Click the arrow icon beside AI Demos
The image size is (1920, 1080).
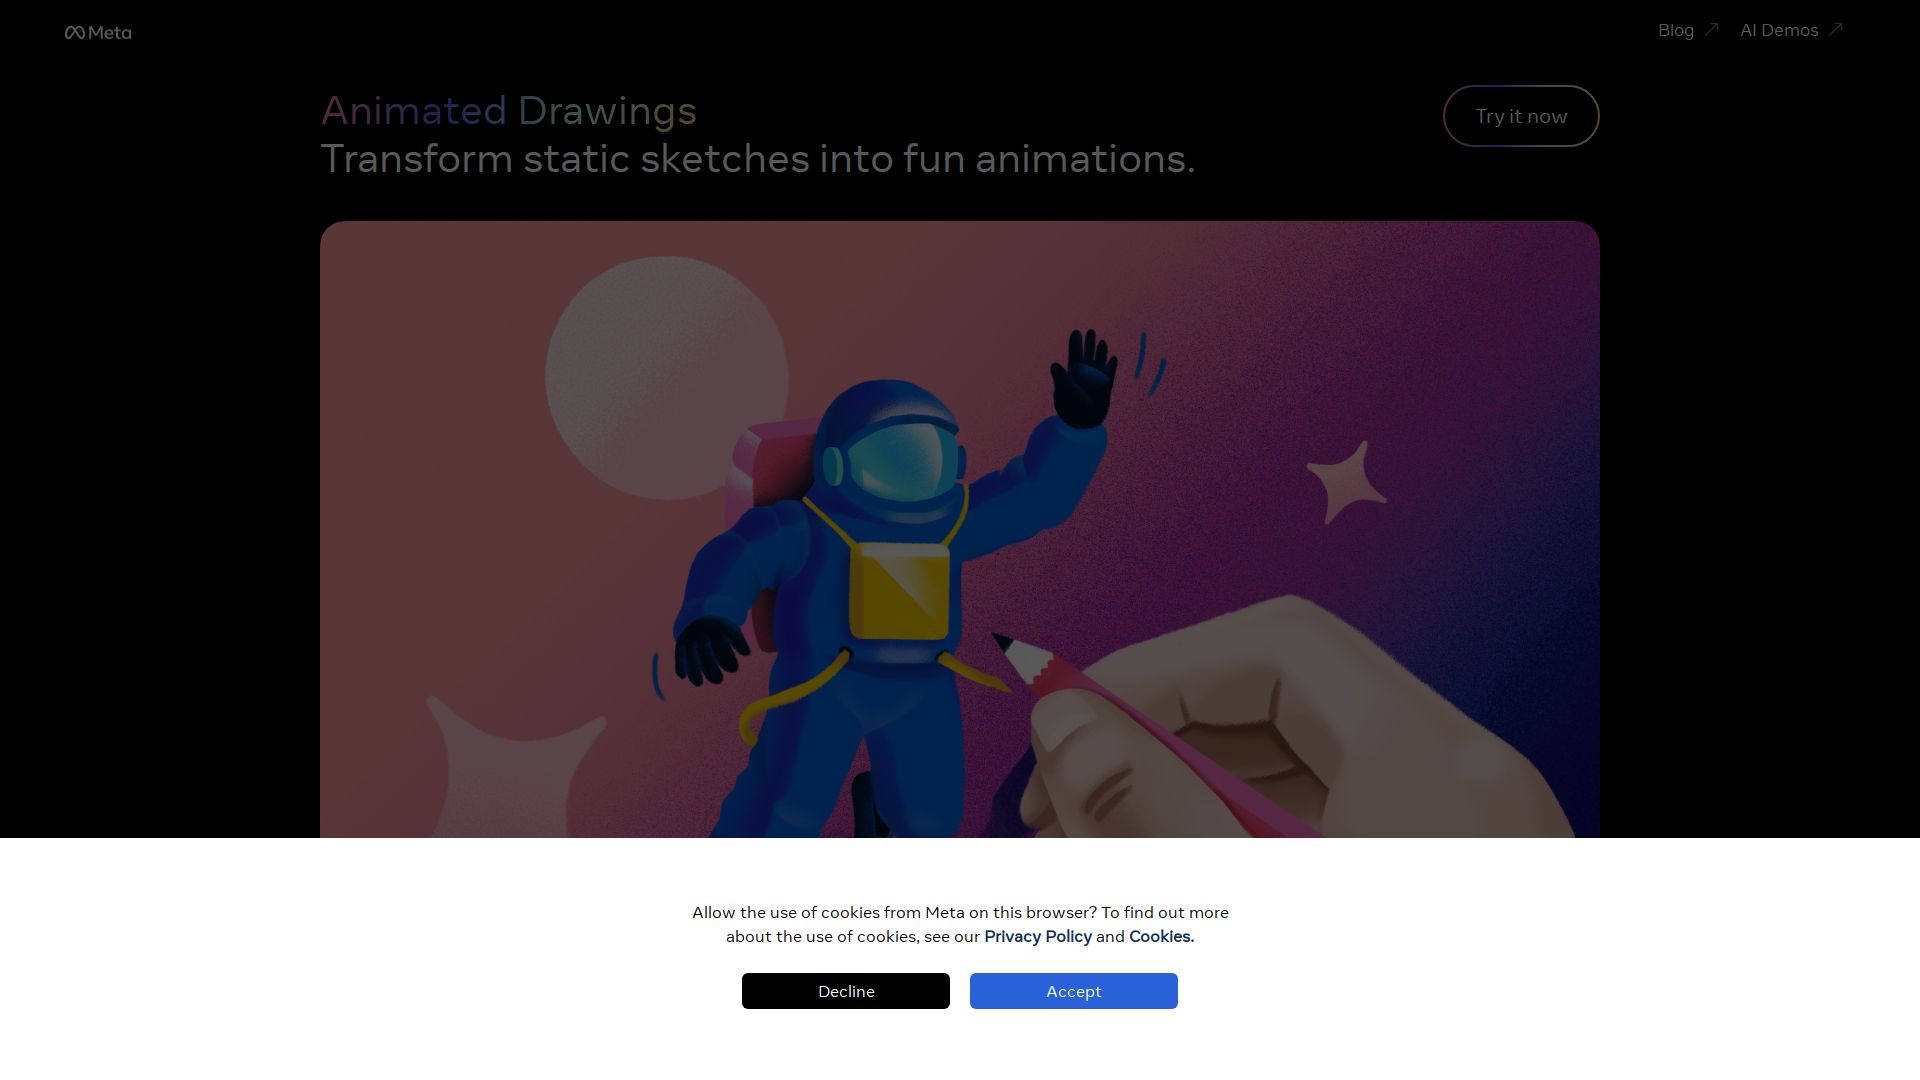click(x=1838, y=29)
